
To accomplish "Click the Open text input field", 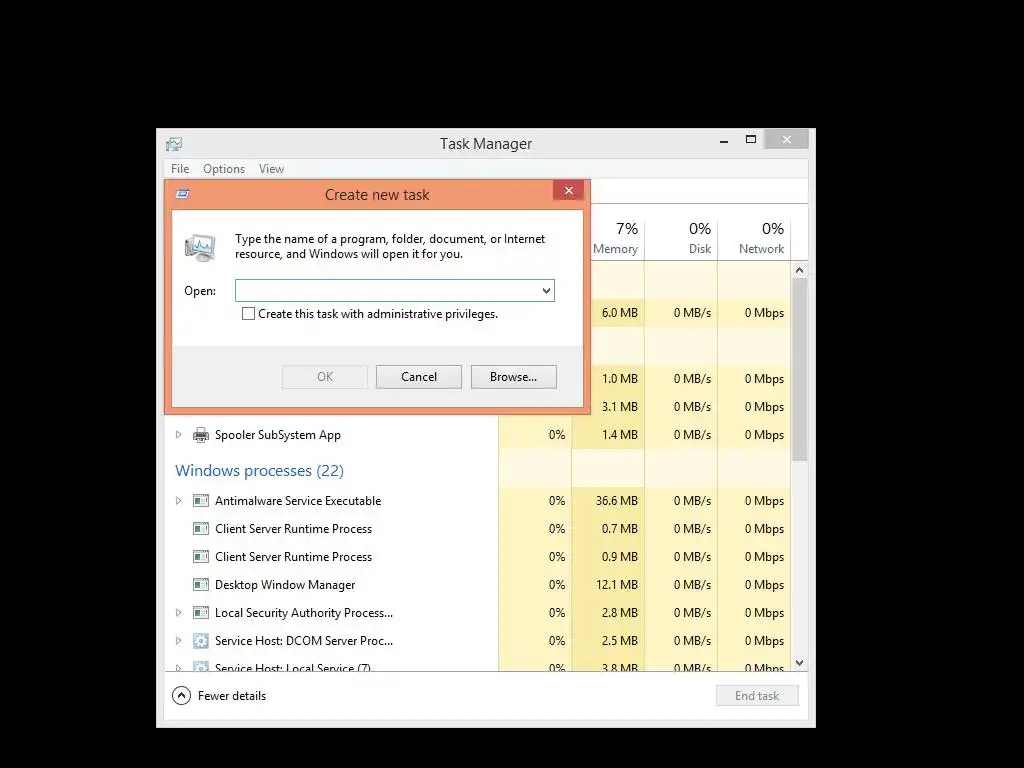I will [388, 291].
